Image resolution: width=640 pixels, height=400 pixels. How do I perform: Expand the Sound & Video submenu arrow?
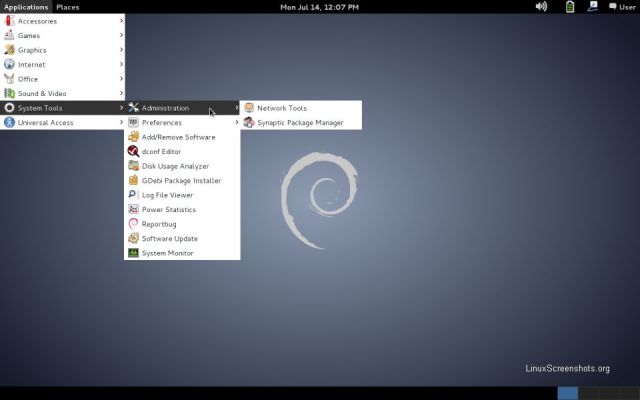(121, 93)
